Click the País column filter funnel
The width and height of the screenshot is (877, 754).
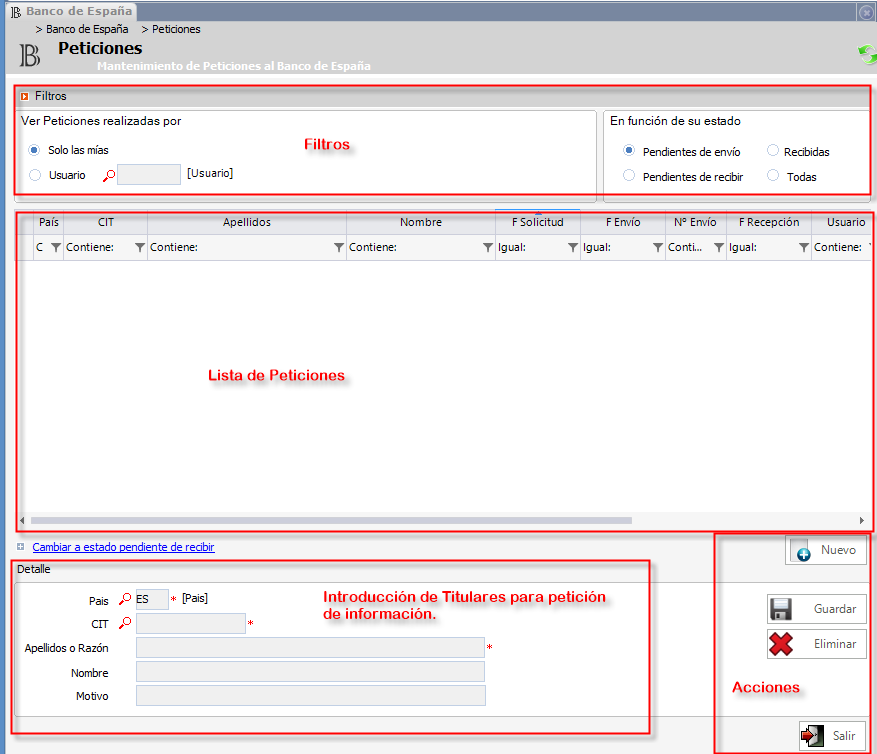[56, 247]
